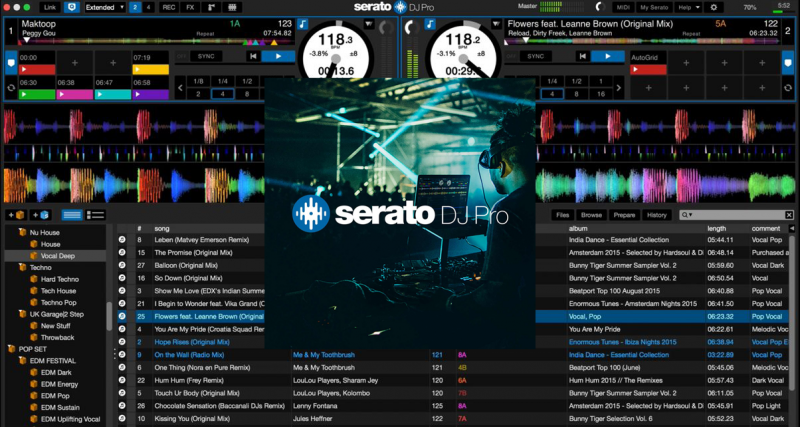Open the MIDI assign button
Screen dimensions: 800x427
click(623, 8)
